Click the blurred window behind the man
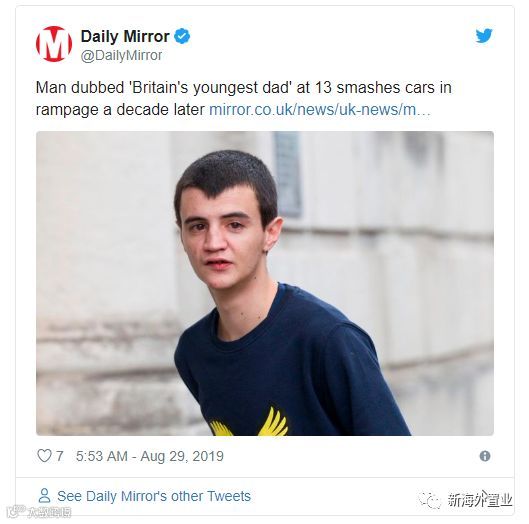 pos(287,174)
